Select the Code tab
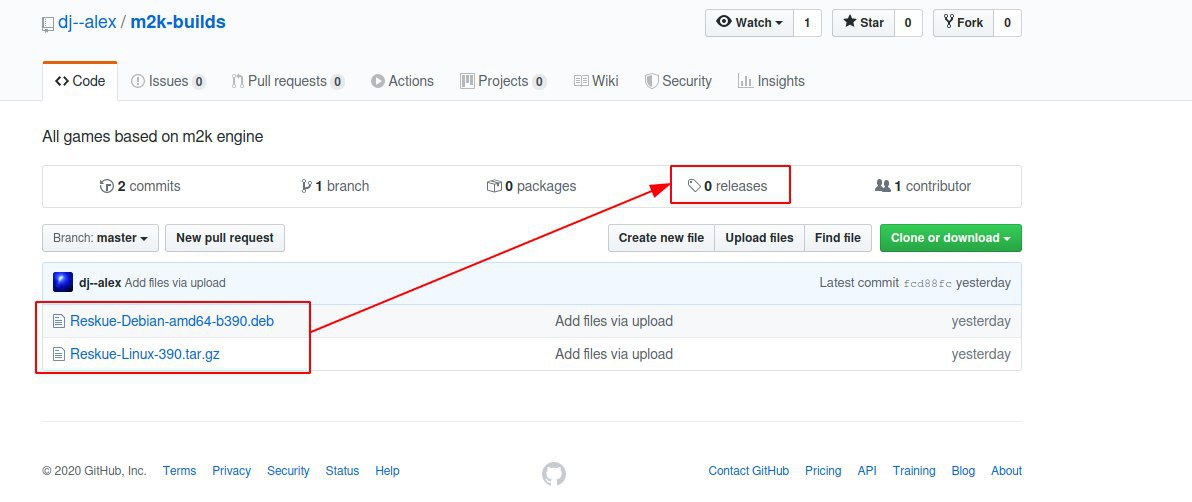 (80, 81)
